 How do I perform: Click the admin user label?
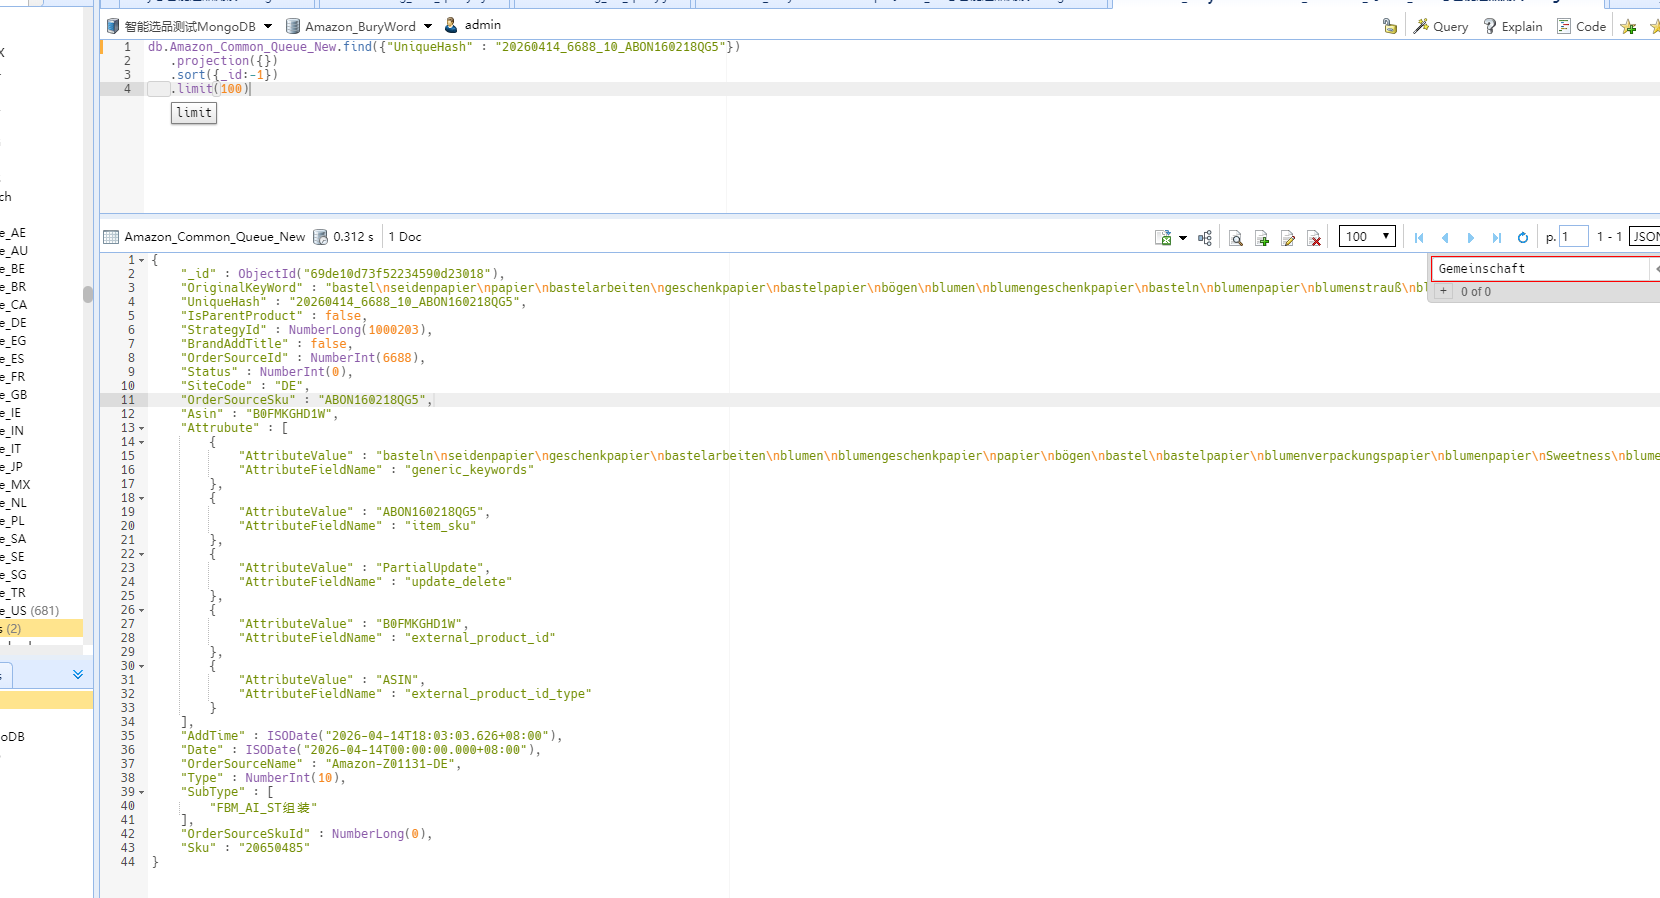coord(483,25)
